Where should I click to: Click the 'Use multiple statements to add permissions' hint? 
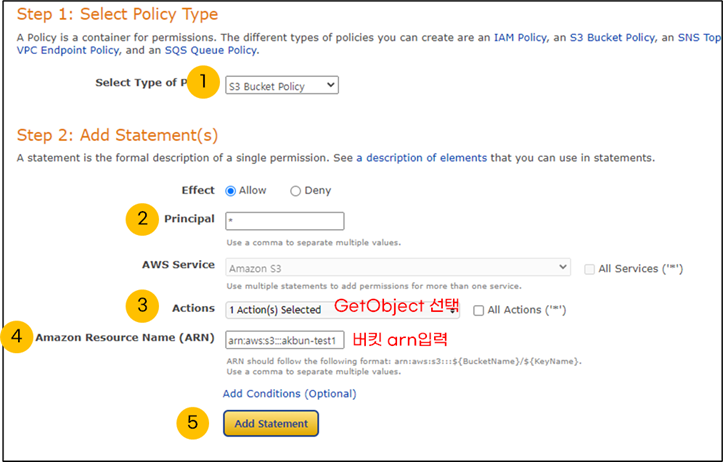click(x=374, y=286)
